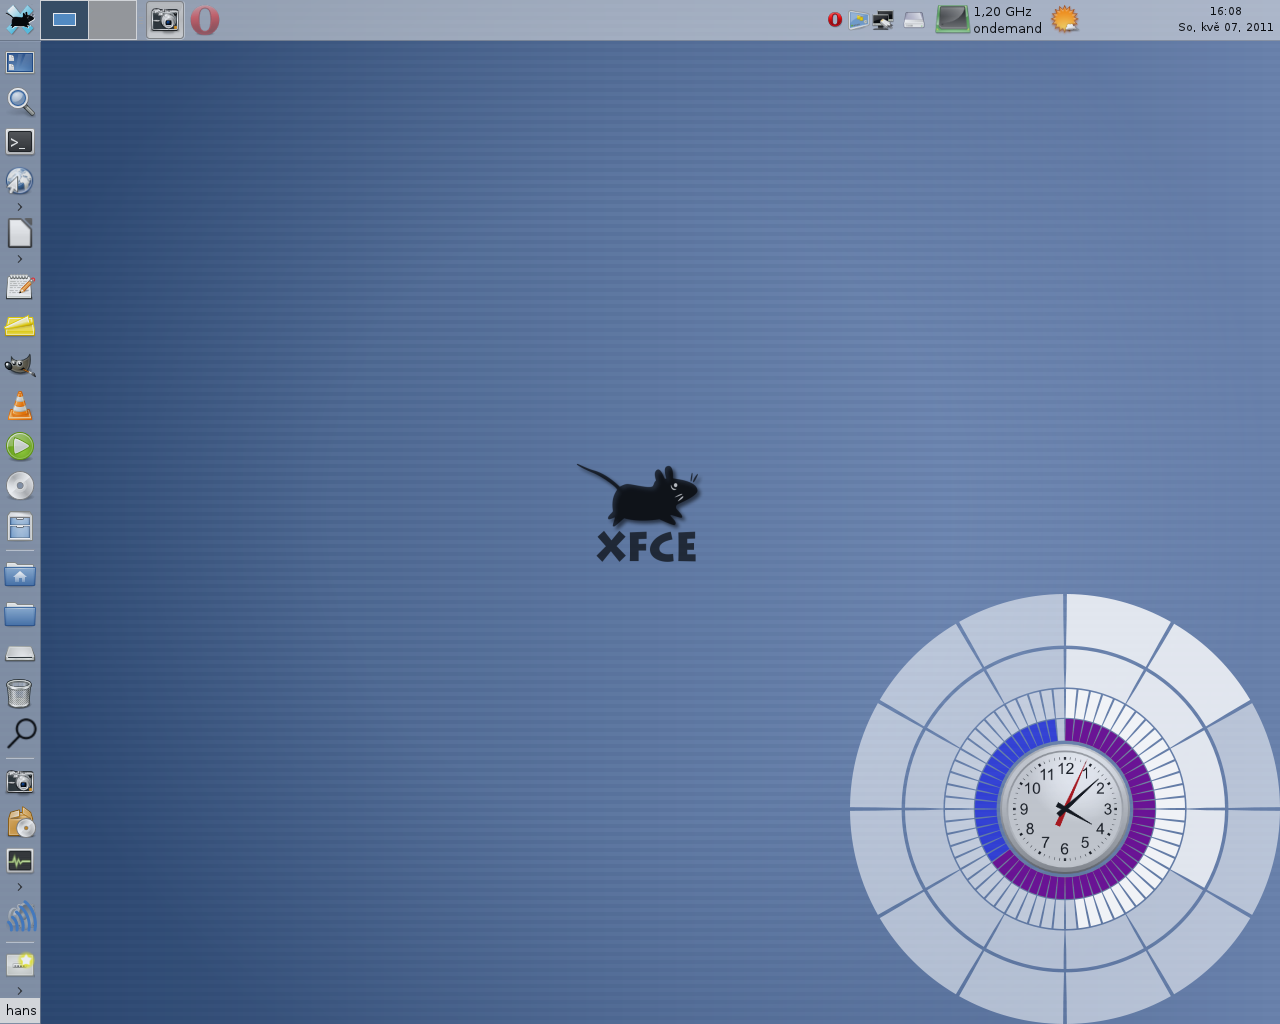Switch to the second gray workspace
1280x1024 pixels.
point(112,20)
